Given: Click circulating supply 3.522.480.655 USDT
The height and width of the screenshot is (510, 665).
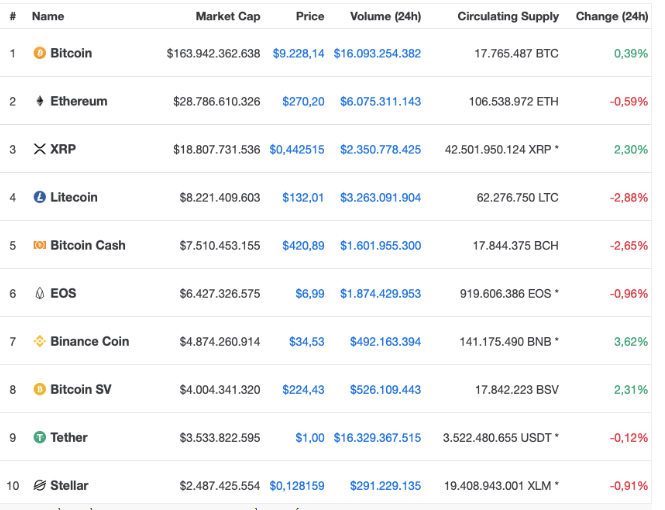Looking at the screenshot, I should [x=501, y=438].
